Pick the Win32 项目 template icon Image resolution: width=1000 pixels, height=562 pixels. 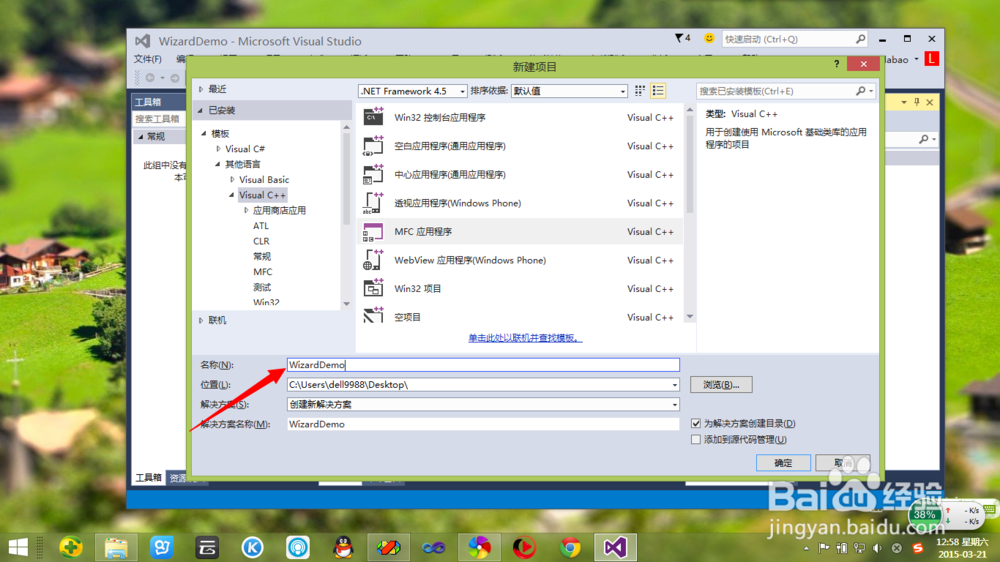(x=373, y=288)
